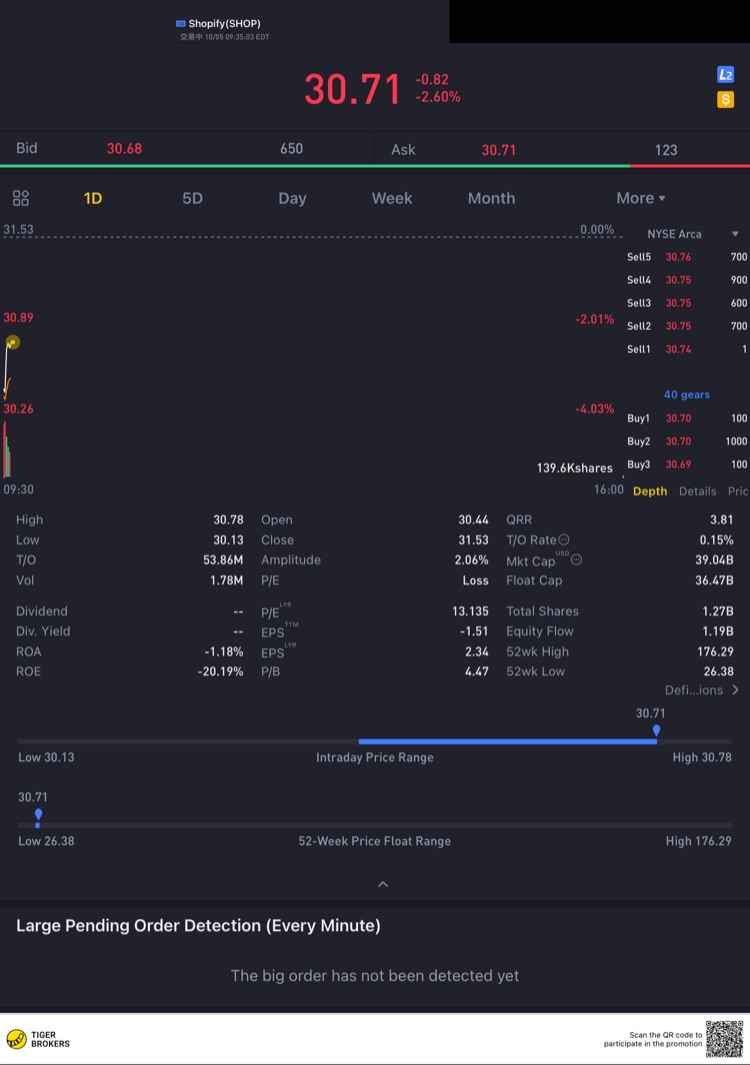This screenshot has height=1065, width=750.
Task: Click the Sell5 order row
Action: coord(687,257)
